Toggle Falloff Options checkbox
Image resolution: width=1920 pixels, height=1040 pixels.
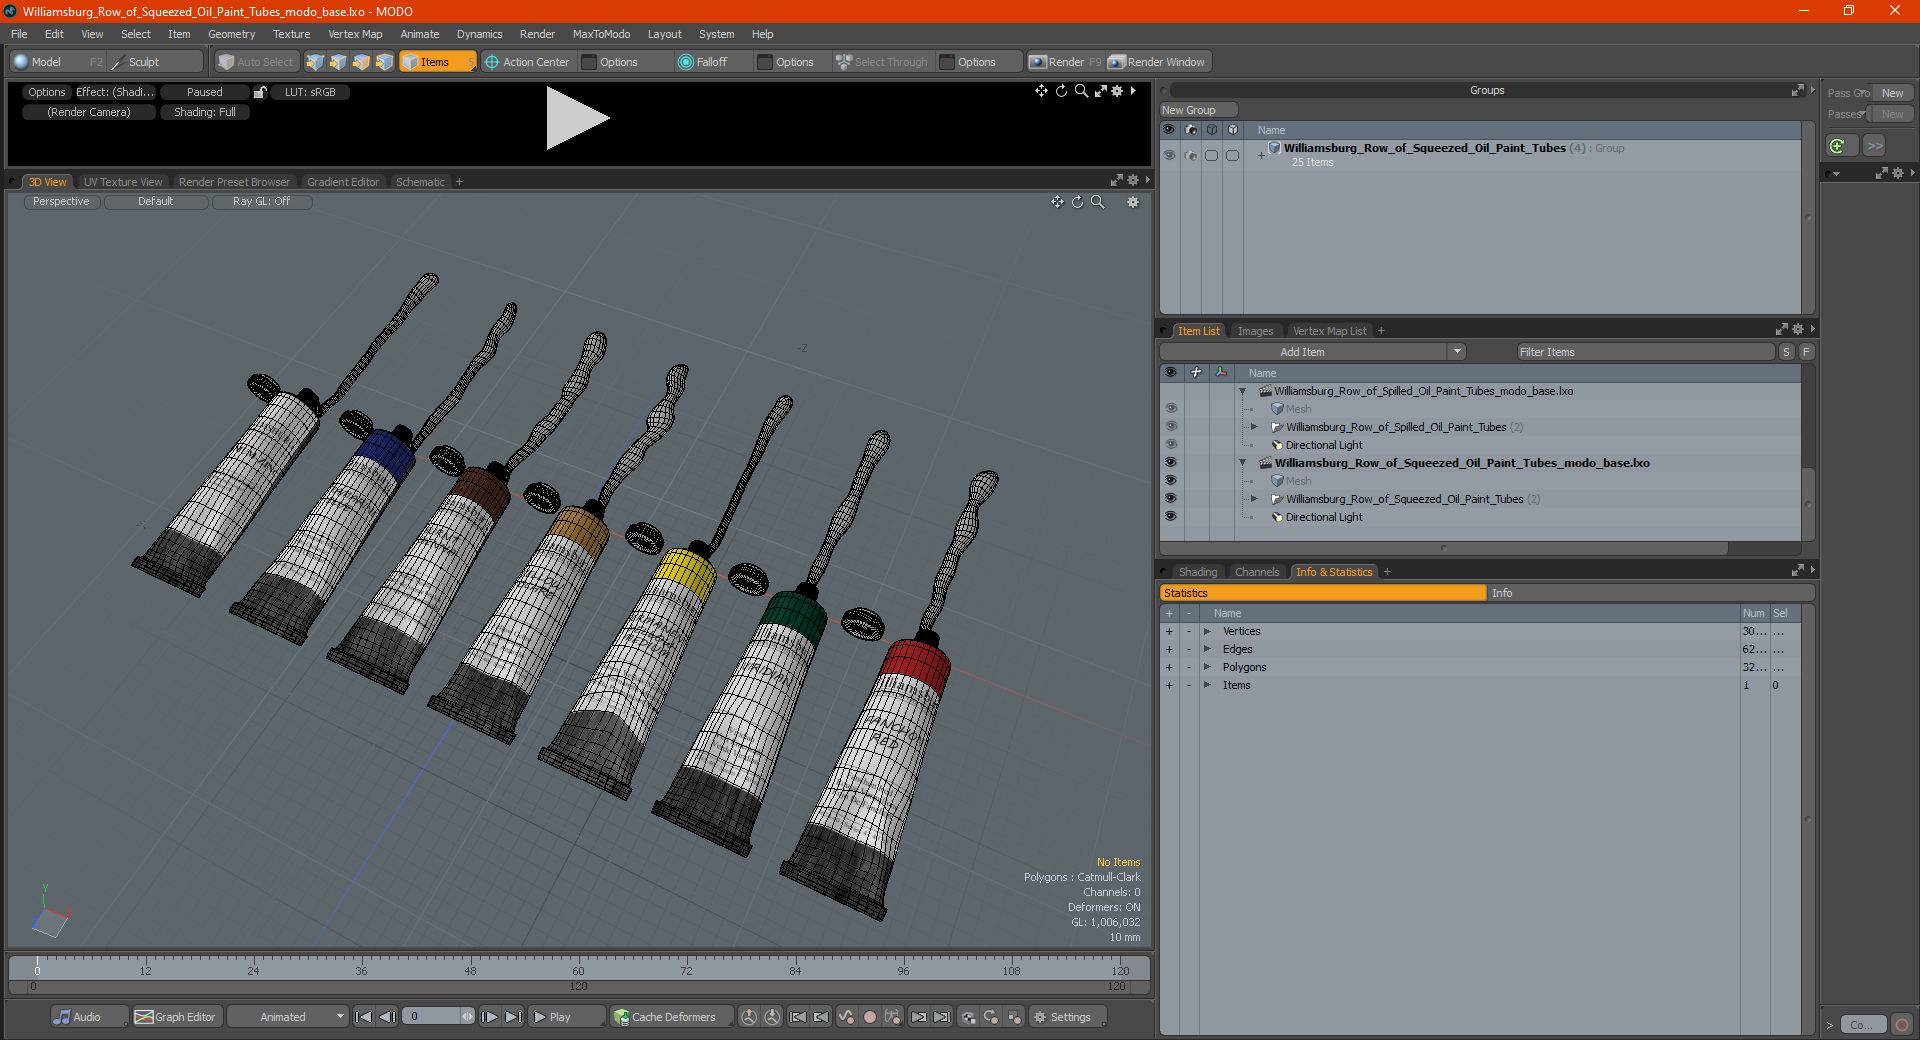point(765,62)
